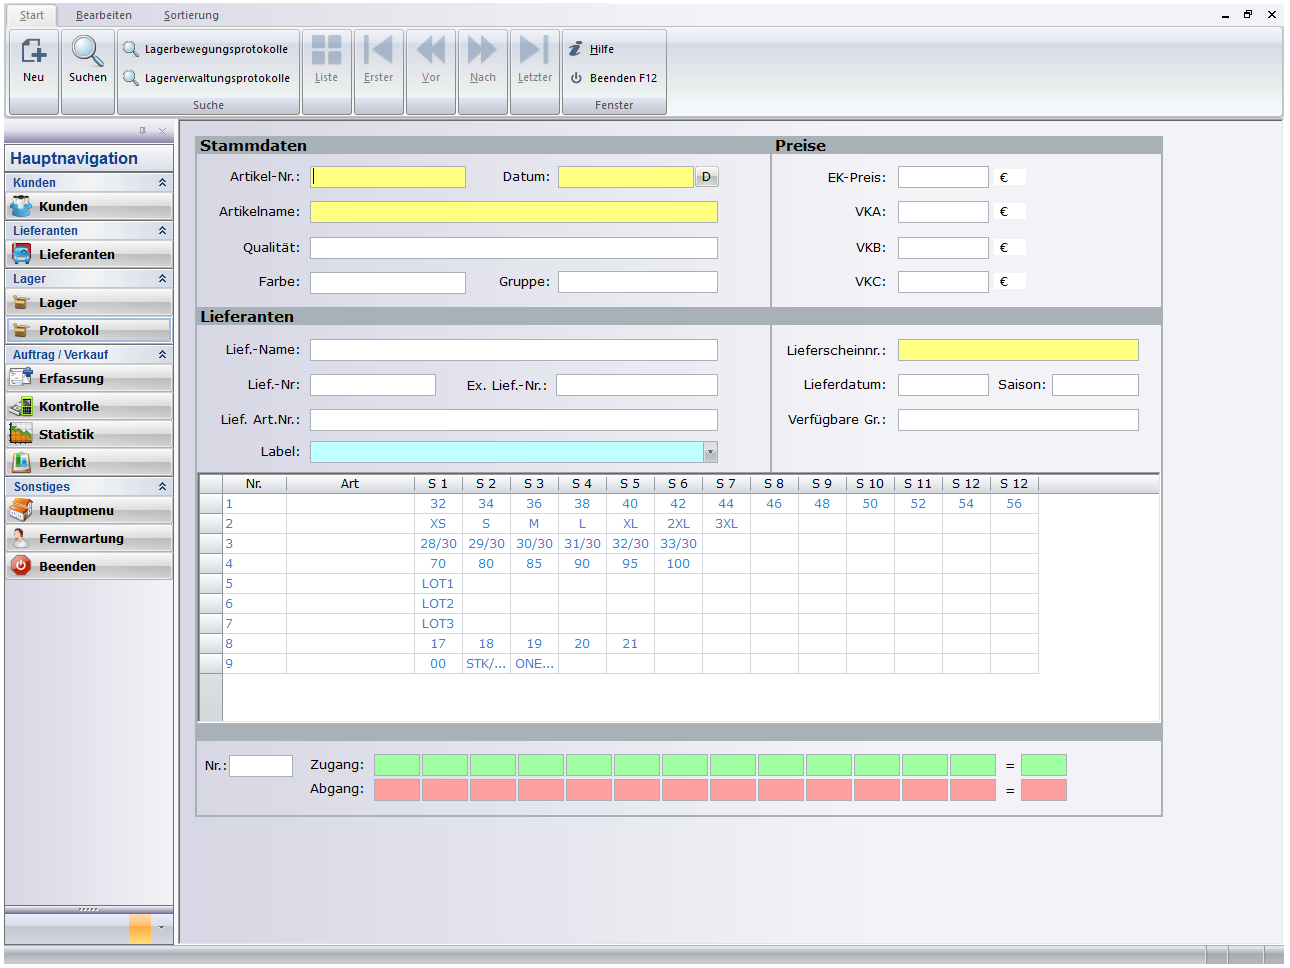Screen dimensions: 1290x968
Task: Click into the Artikelname field
Action: pyautogui.click(x=513, y=212)
